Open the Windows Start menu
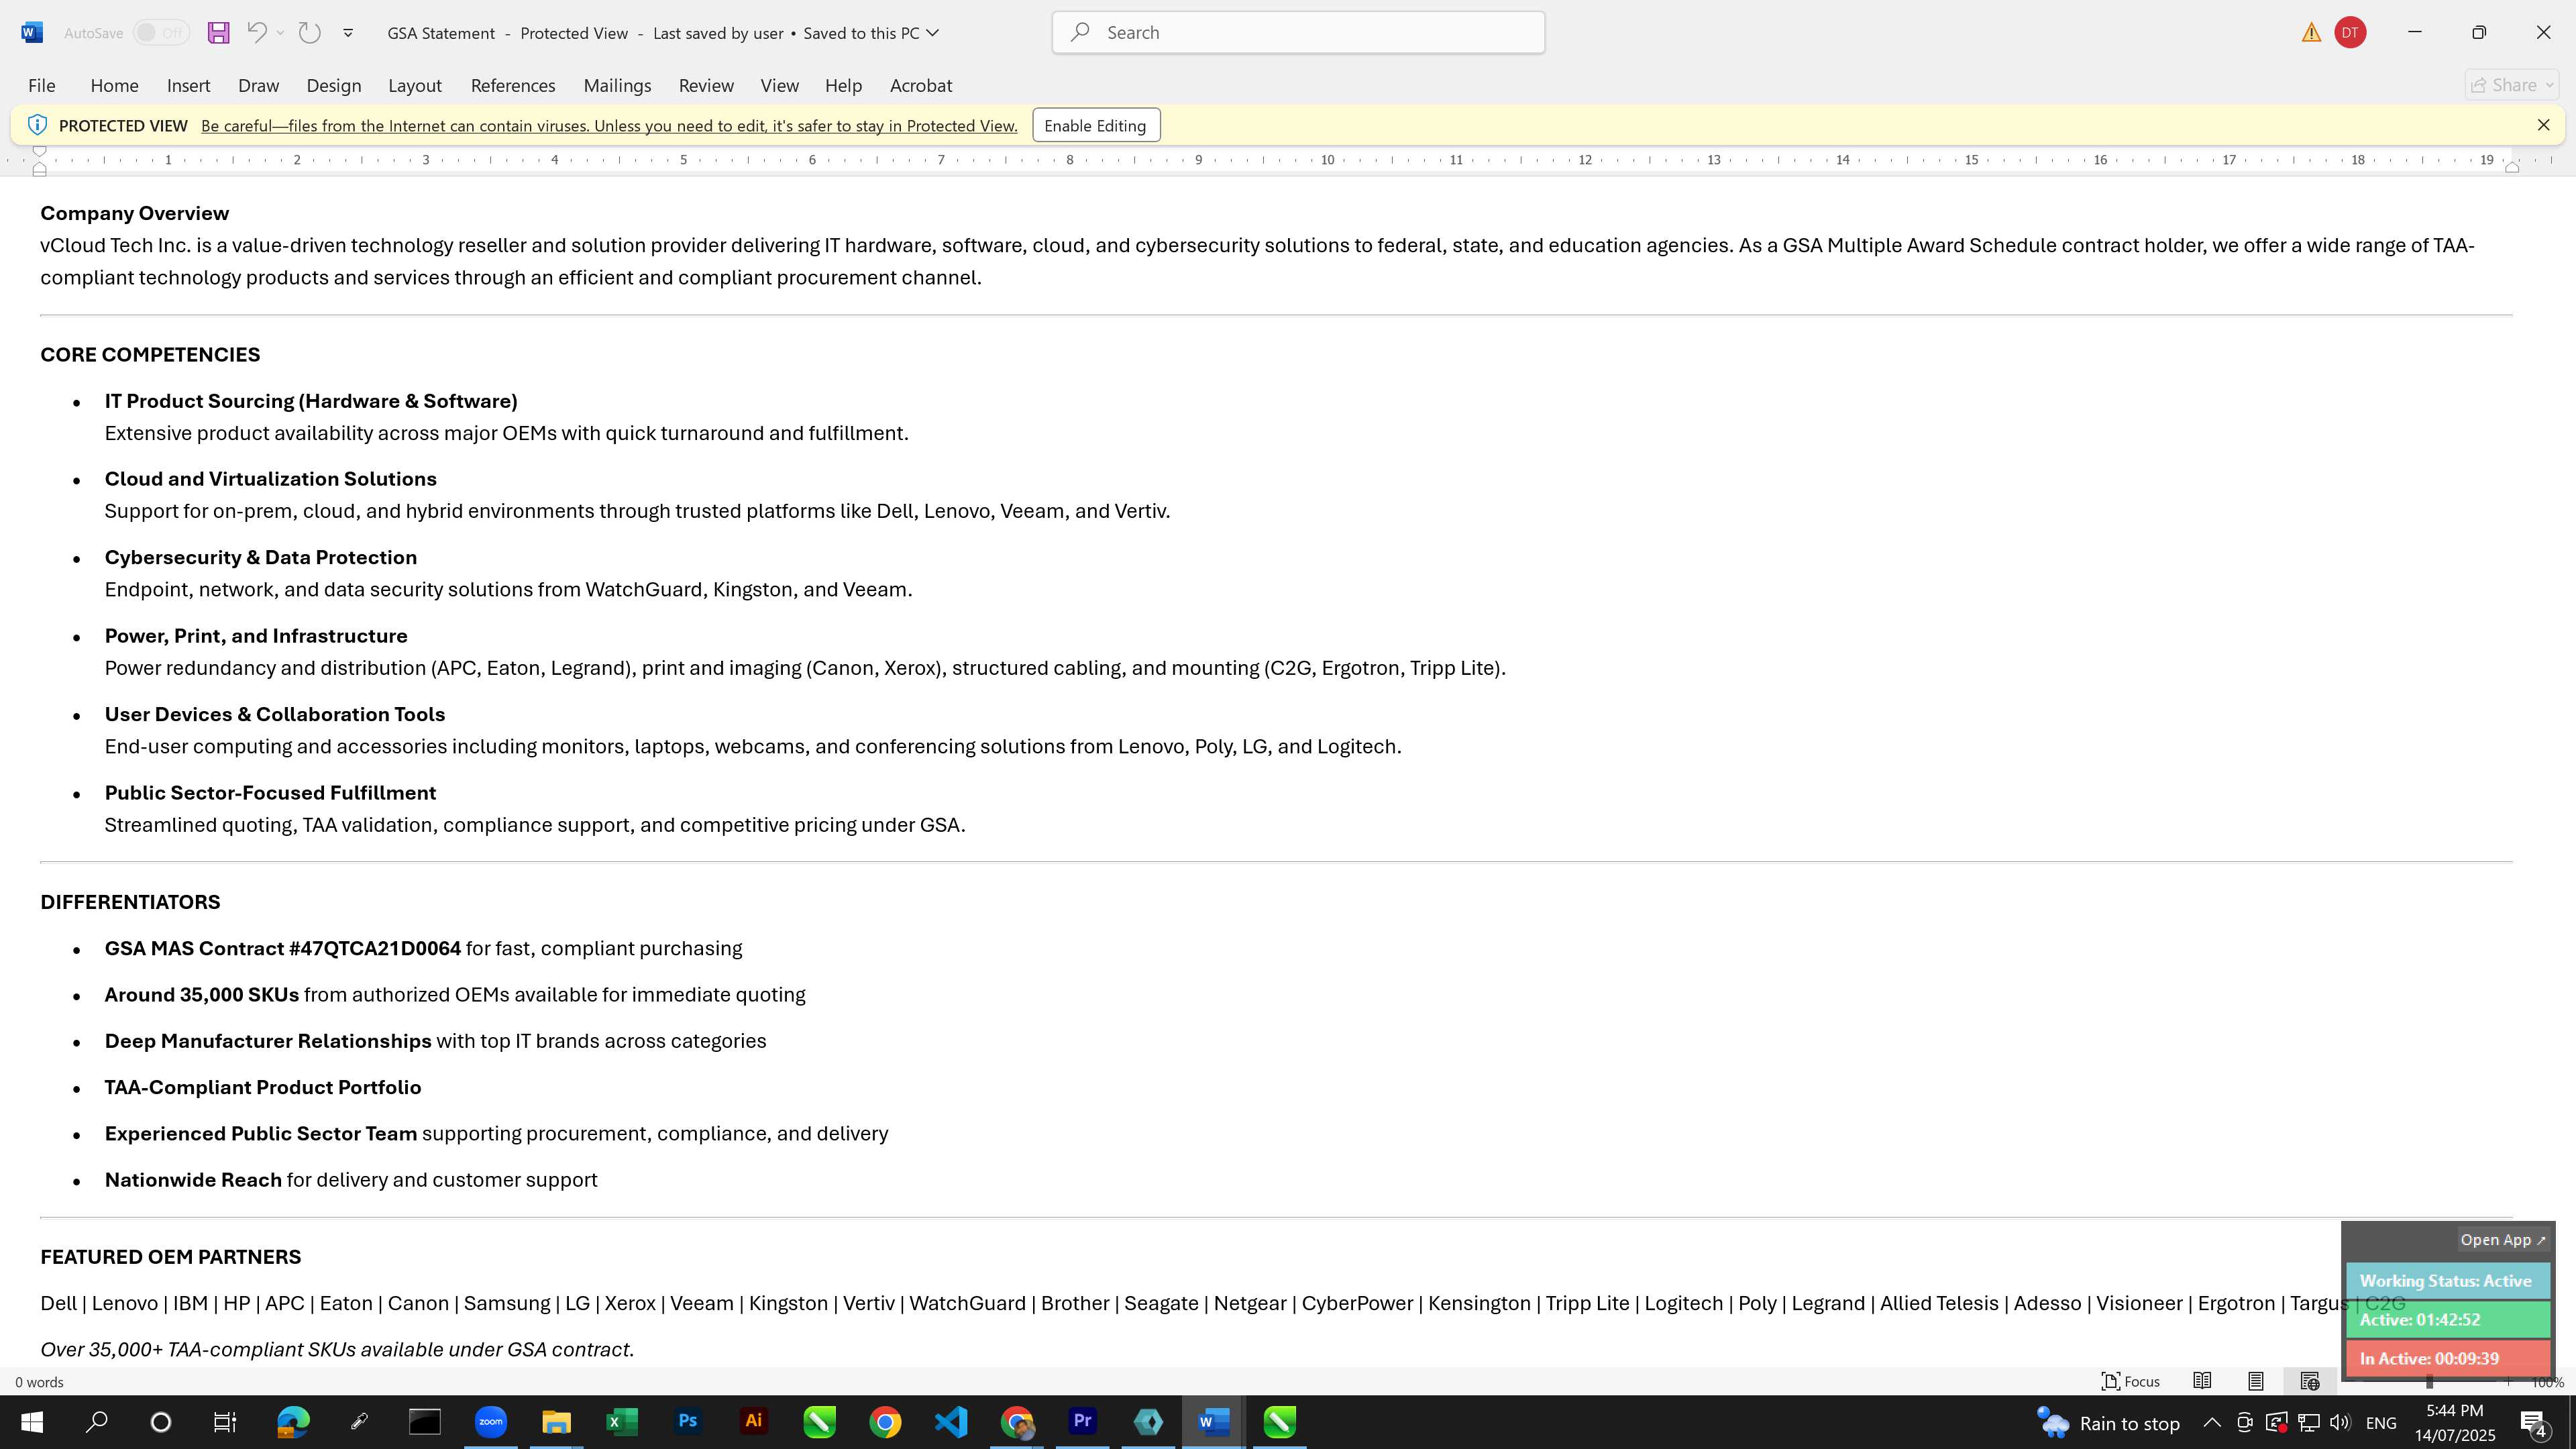2576x1449 pixels. tap(32, 1422)
